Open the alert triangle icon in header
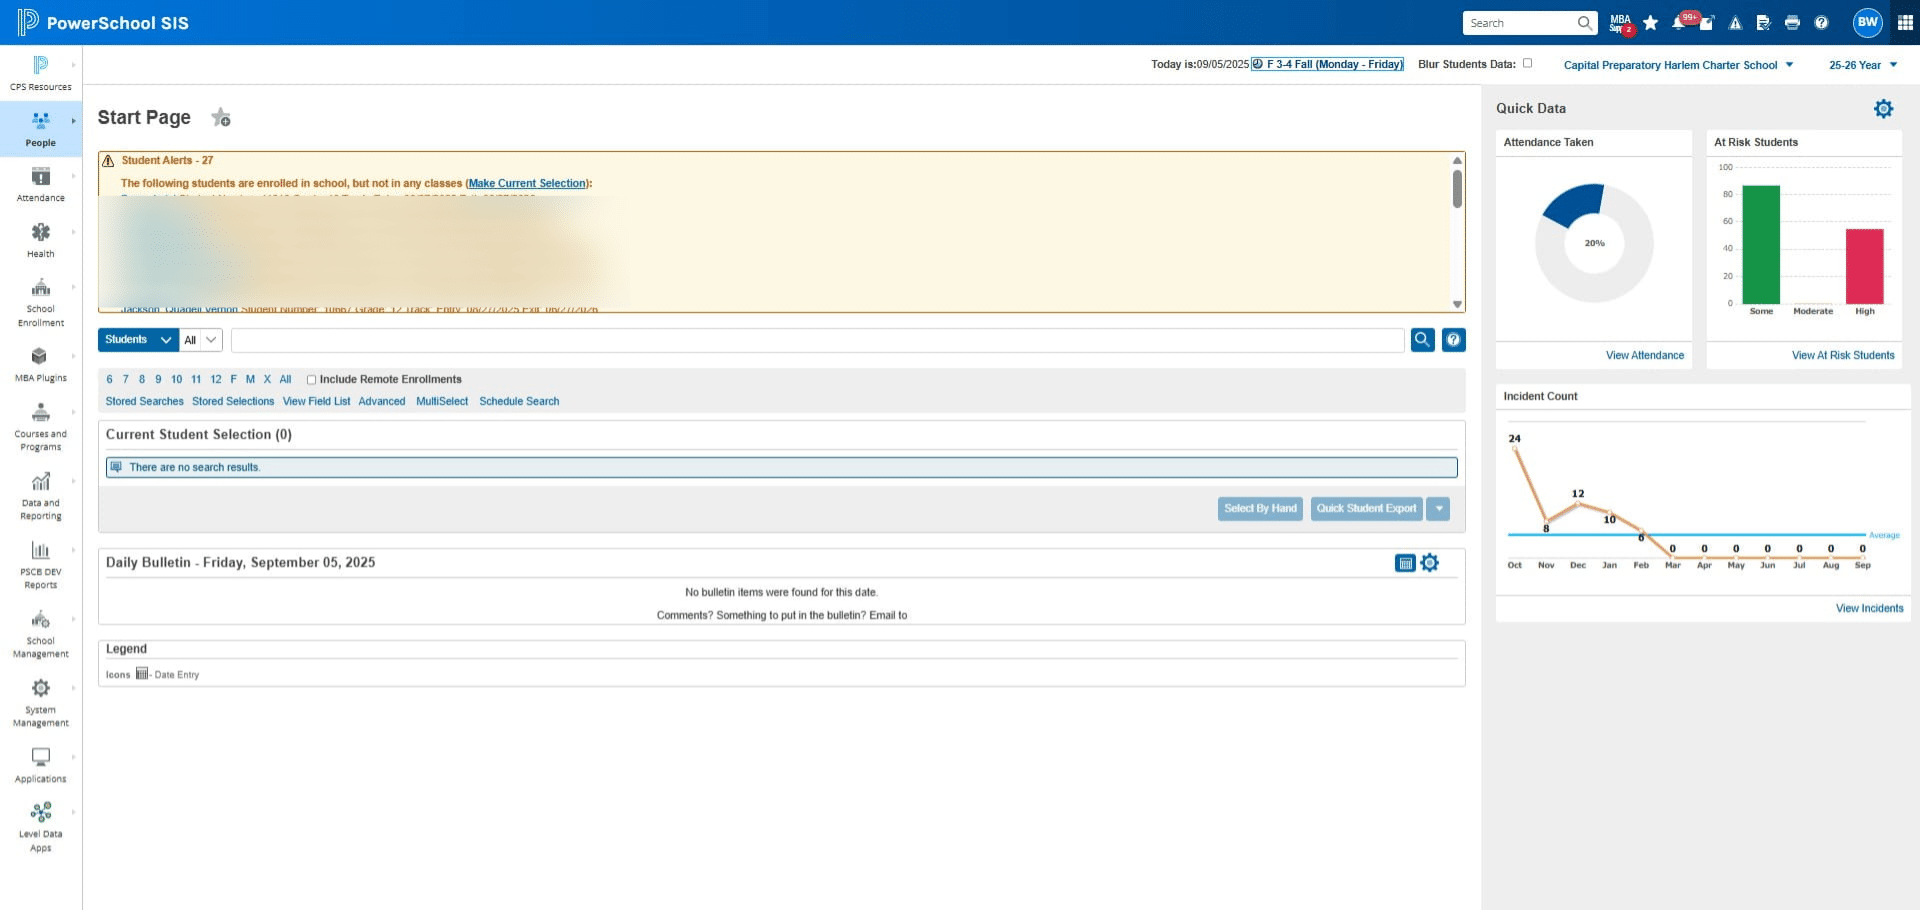Screen dimensions: 1920x910 (x=1735, y=23)
